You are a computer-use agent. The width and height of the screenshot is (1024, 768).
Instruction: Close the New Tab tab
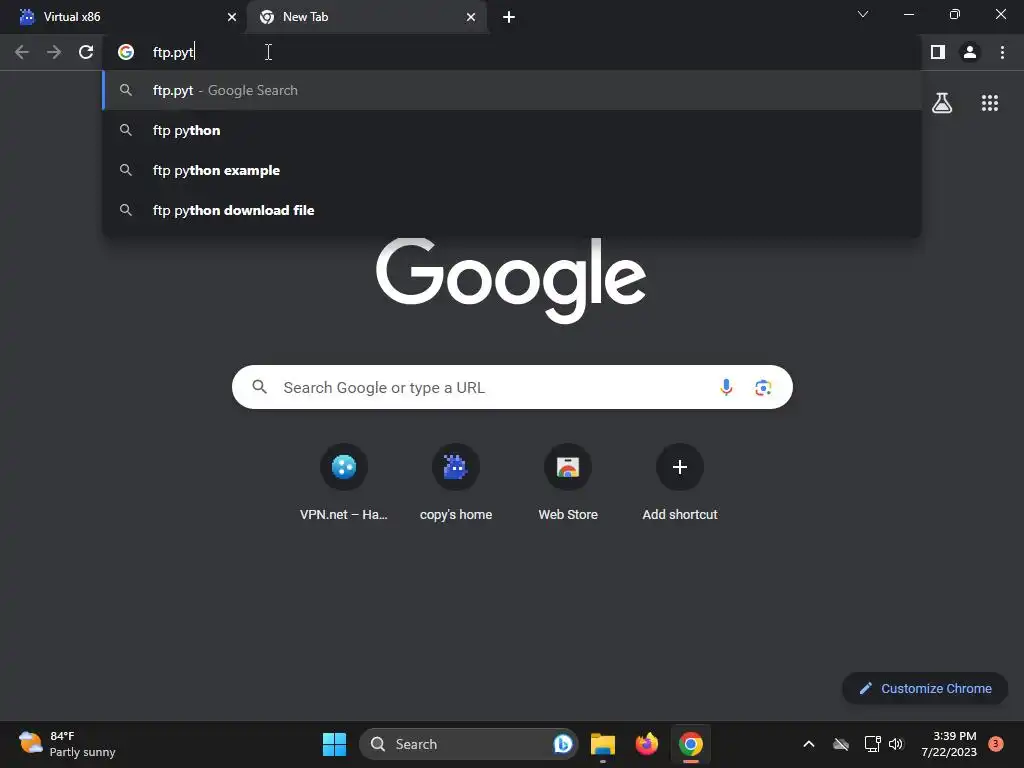[471, 17]
